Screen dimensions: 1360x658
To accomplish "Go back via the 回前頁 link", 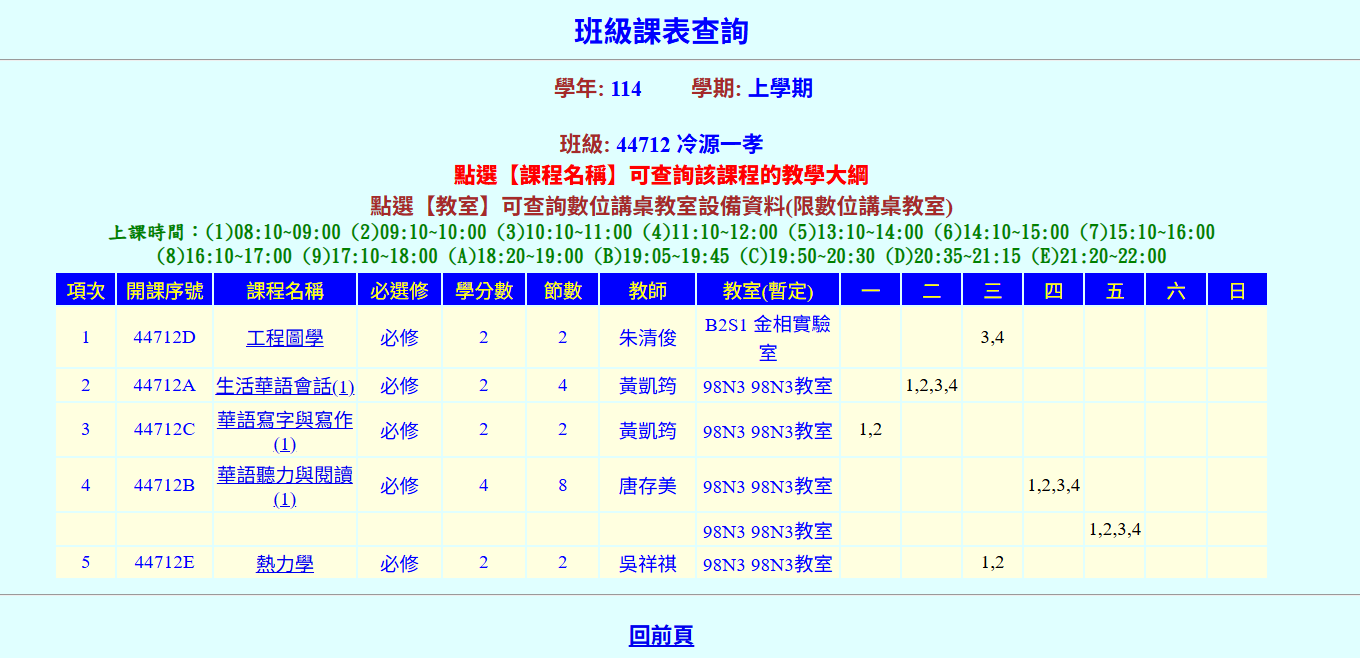I will pos(661,635).
